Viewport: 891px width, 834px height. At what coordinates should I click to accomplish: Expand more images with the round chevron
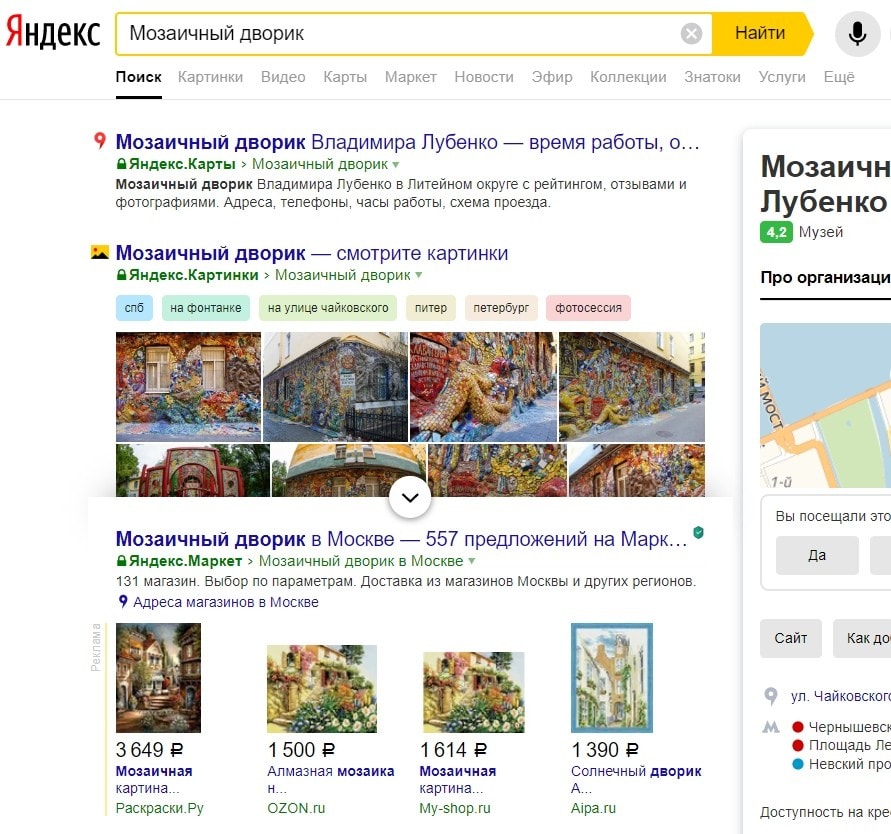tap(410, 497)
